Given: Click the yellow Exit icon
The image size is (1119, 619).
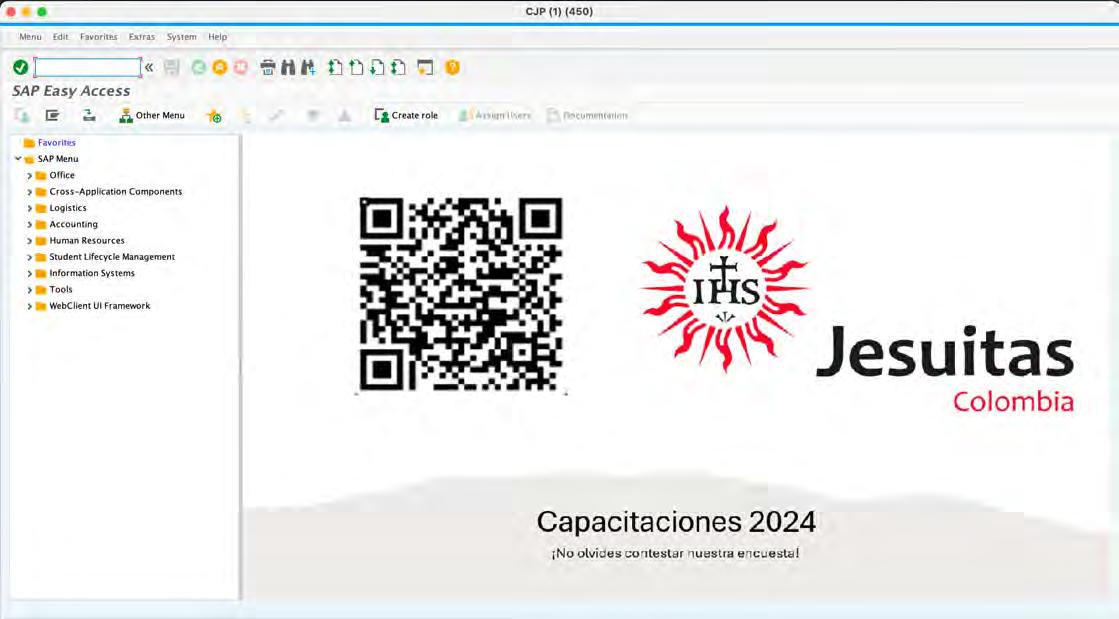Looking at the screenshot, I should pos(220,67).
